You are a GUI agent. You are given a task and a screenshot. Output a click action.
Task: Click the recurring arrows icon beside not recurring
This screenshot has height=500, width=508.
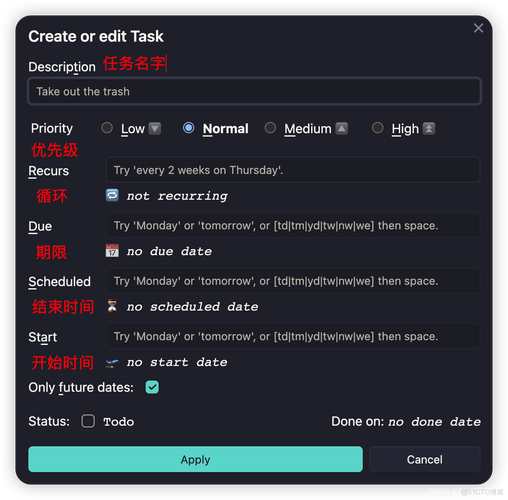(x=112, y=195)
